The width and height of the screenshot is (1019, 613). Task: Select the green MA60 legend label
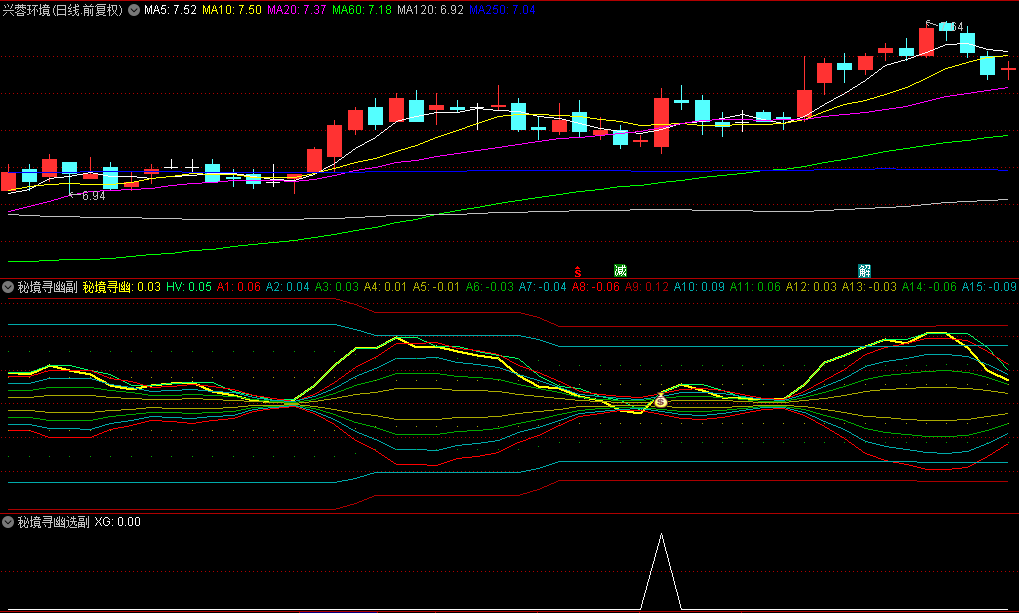point(362,10)
